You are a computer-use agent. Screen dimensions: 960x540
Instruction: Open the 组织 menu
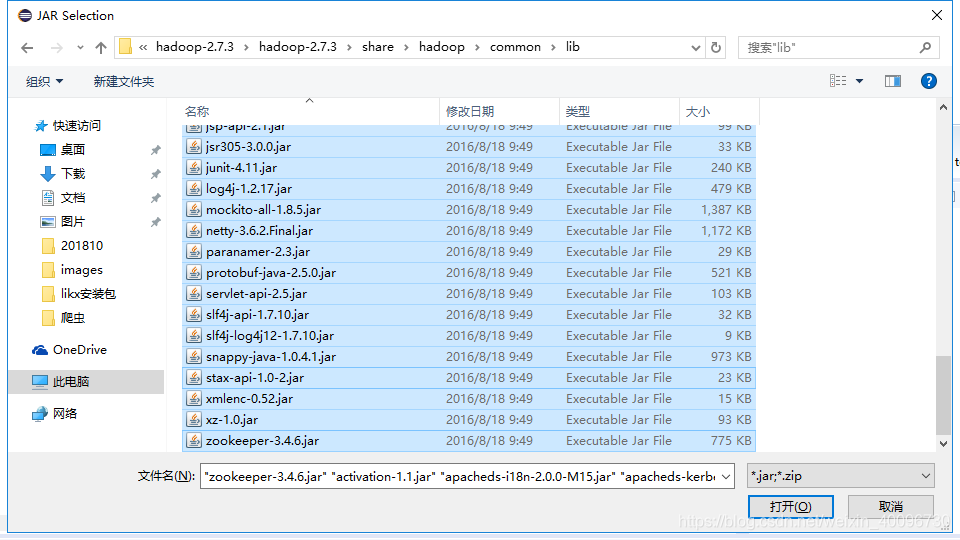pyautogui.click(x=44, y=81)
